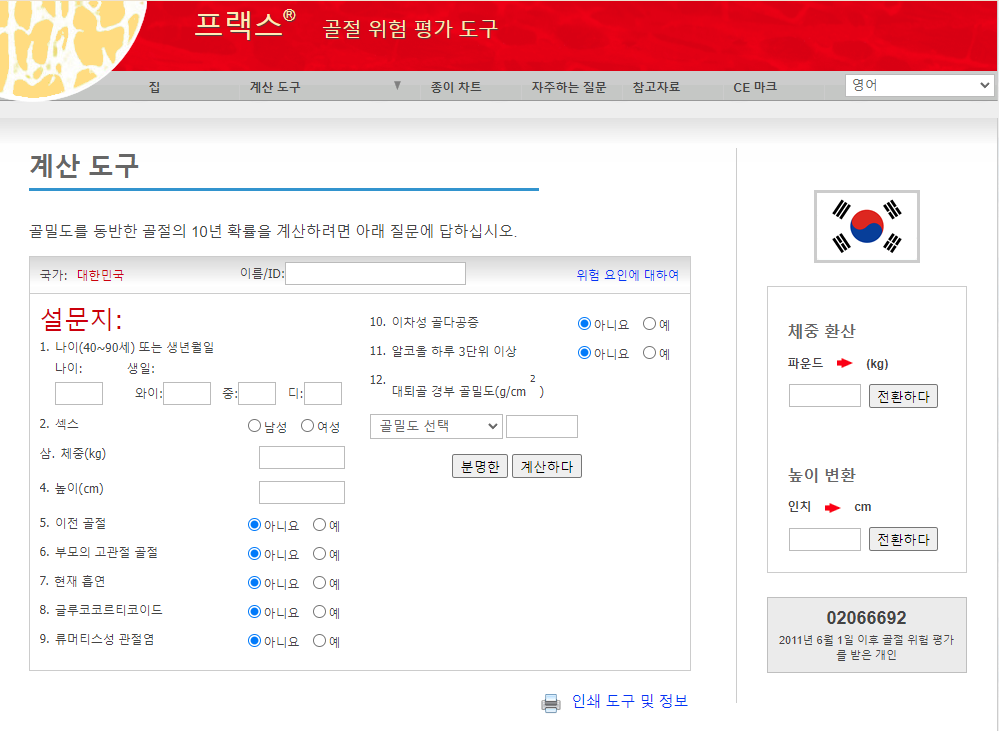
Task: Choose 아니요 for 이차성 골다공증
Action: pos(584,324)
